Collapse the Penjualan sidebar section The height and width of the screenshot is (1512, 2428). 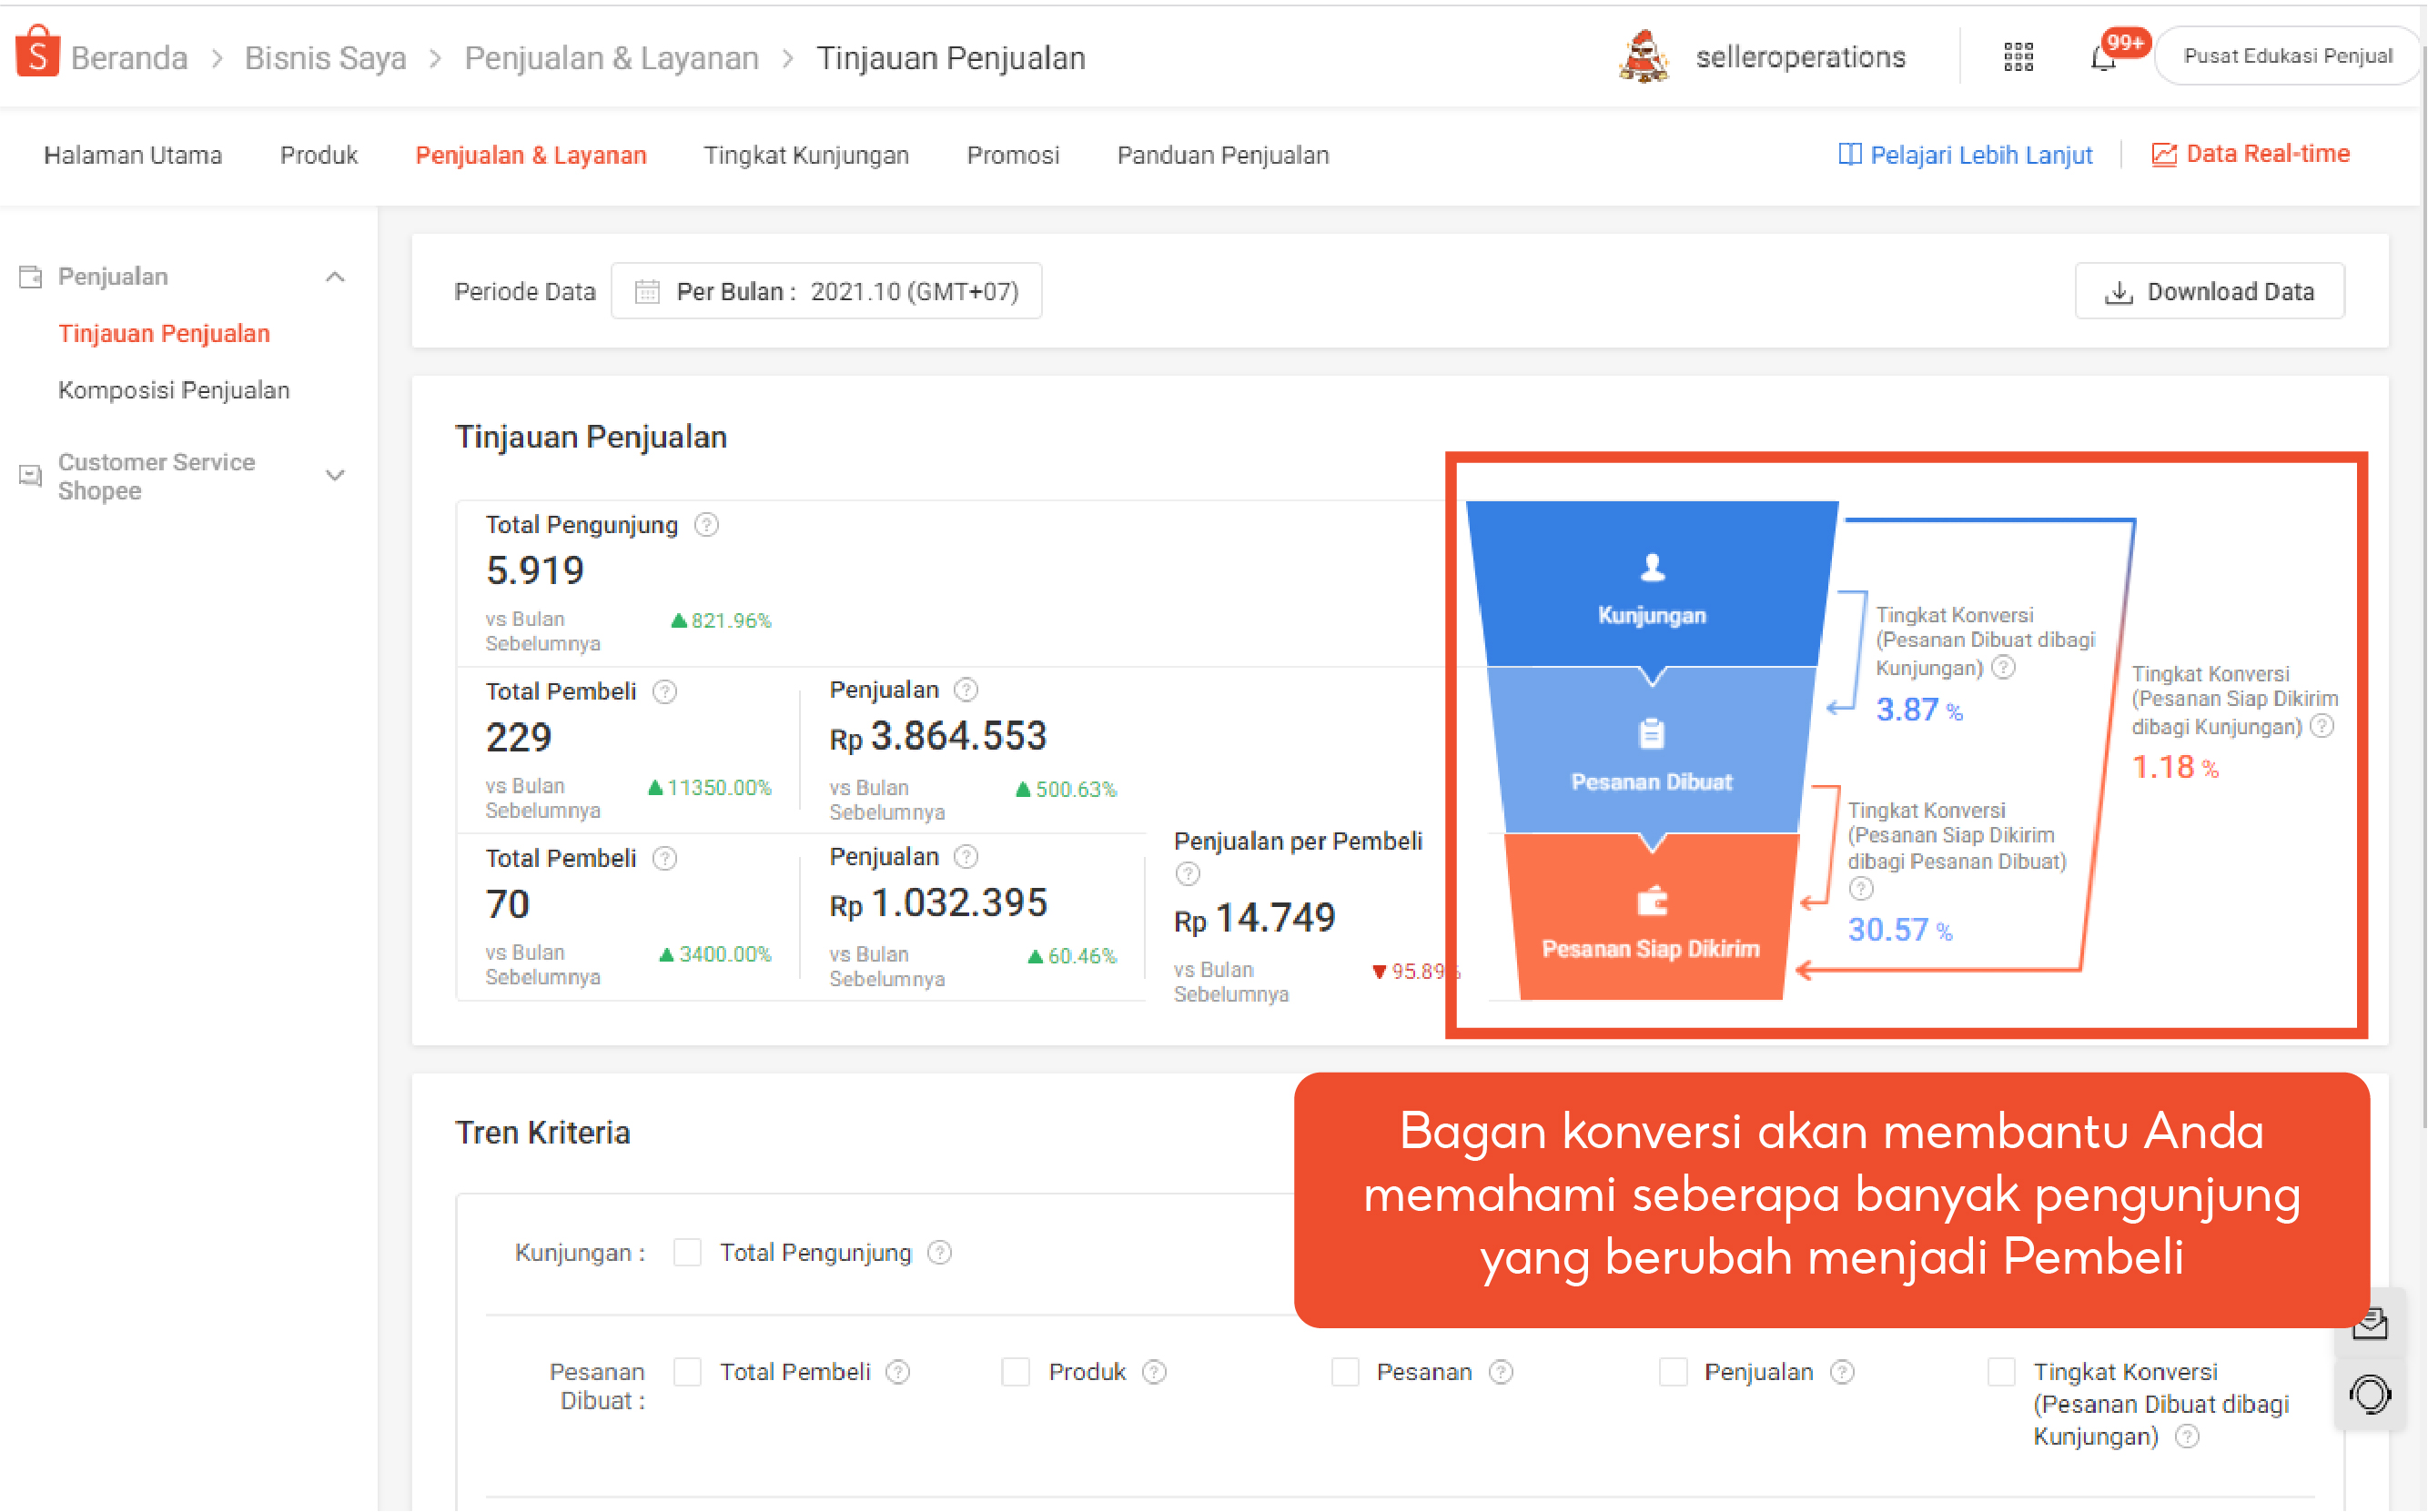pos(335,277)
